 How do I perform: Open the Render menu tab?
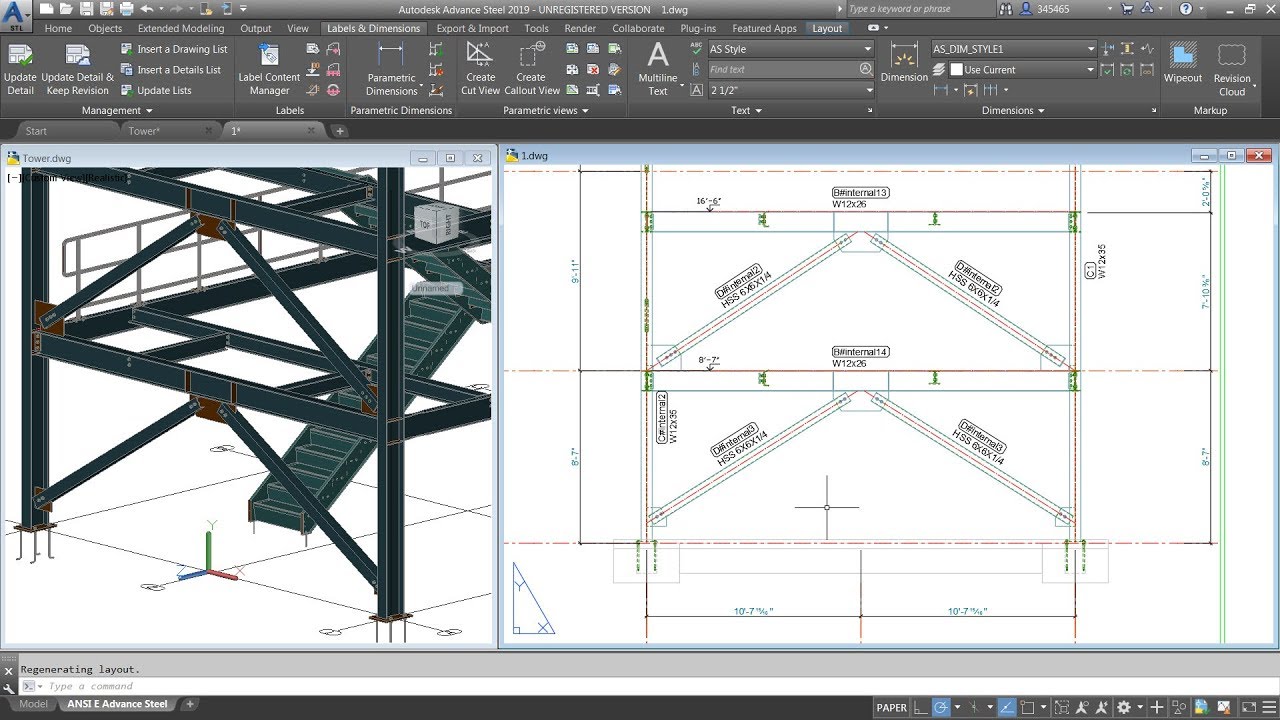(578, 28)
